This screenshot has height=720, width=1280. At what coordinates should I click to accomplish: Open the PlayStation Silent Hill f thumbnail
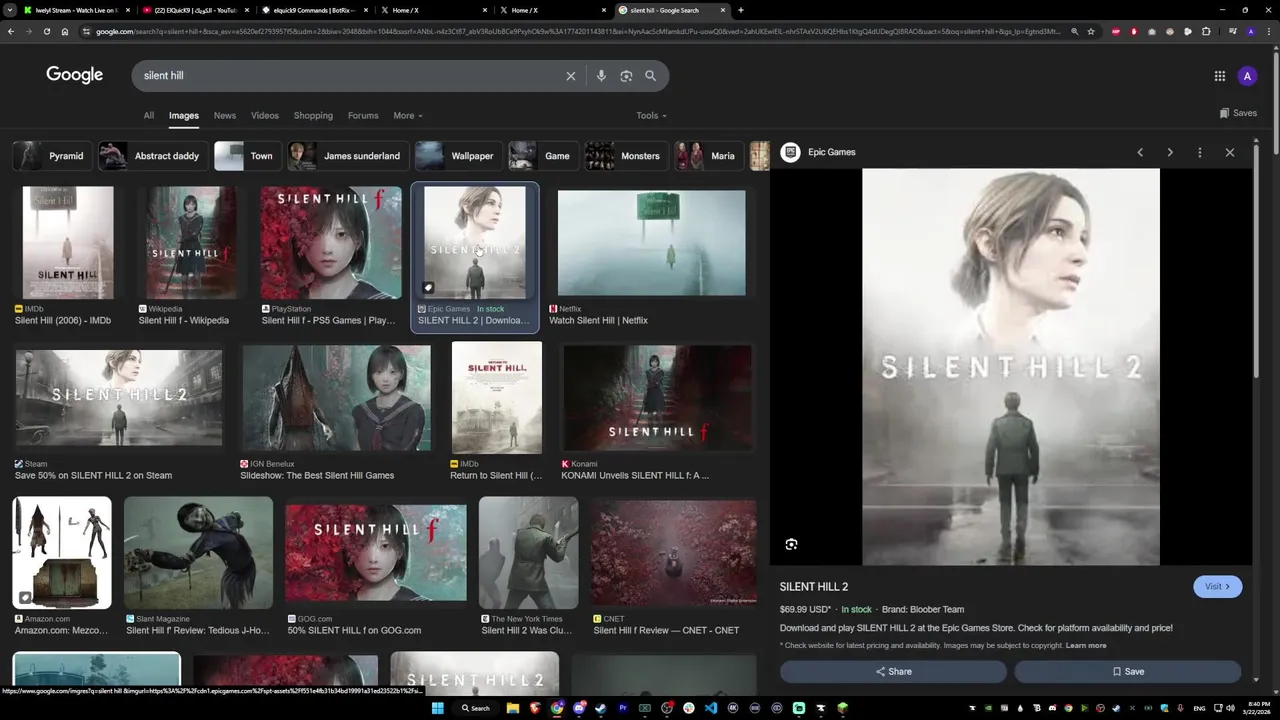pos(331,242)
